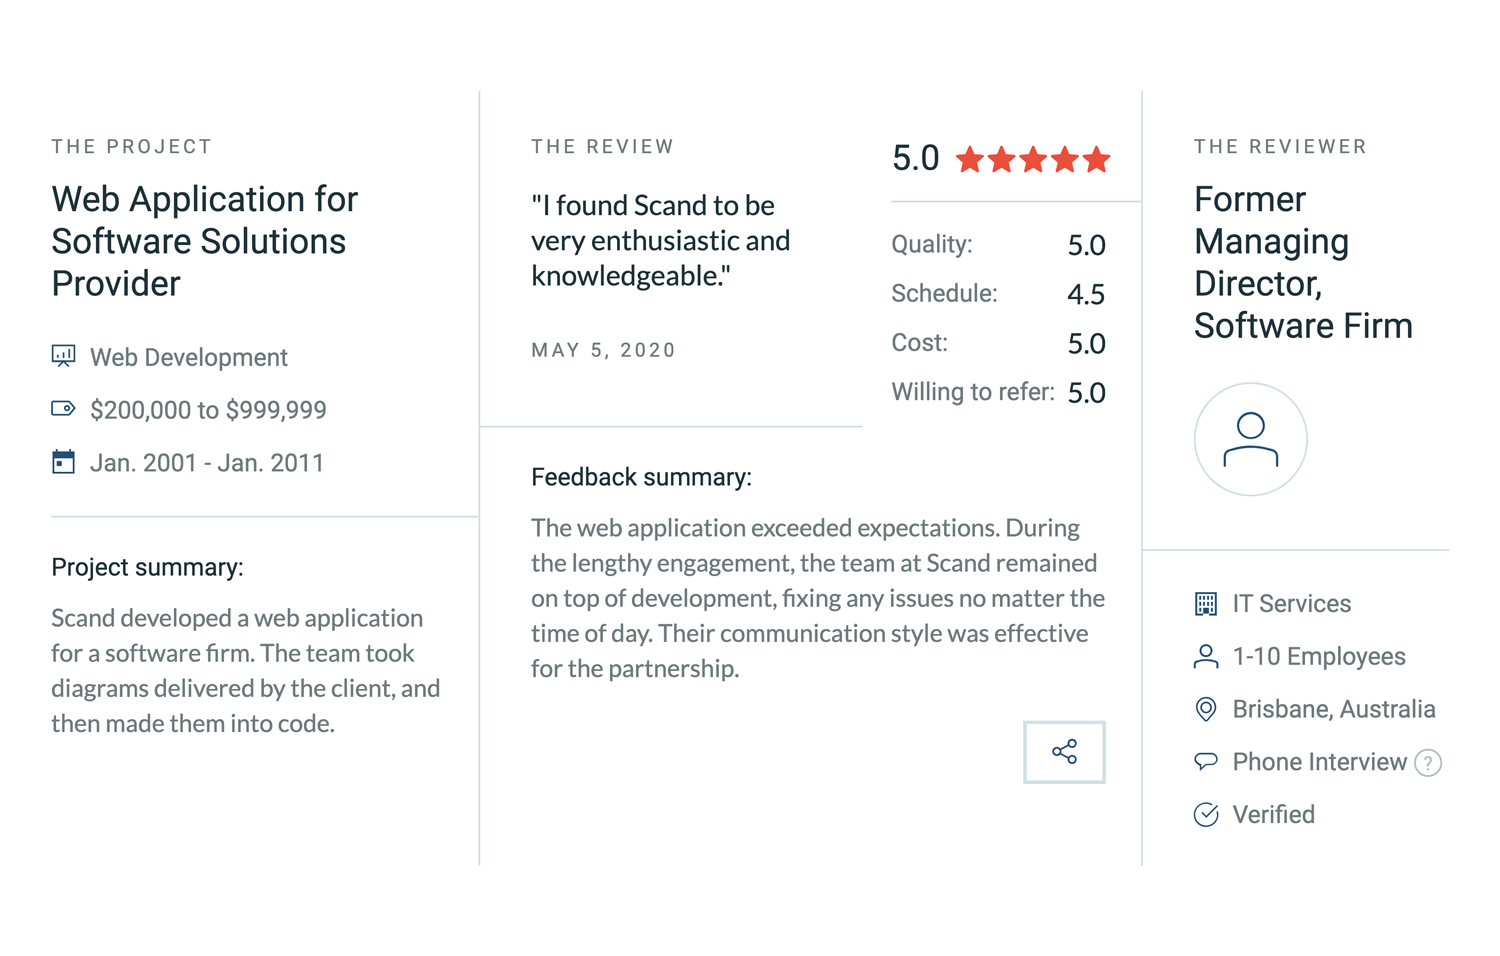This screenshot has height=956, width=1500.
Task: Click the Phone Interview speech bubble icon
Action: 1206,762
